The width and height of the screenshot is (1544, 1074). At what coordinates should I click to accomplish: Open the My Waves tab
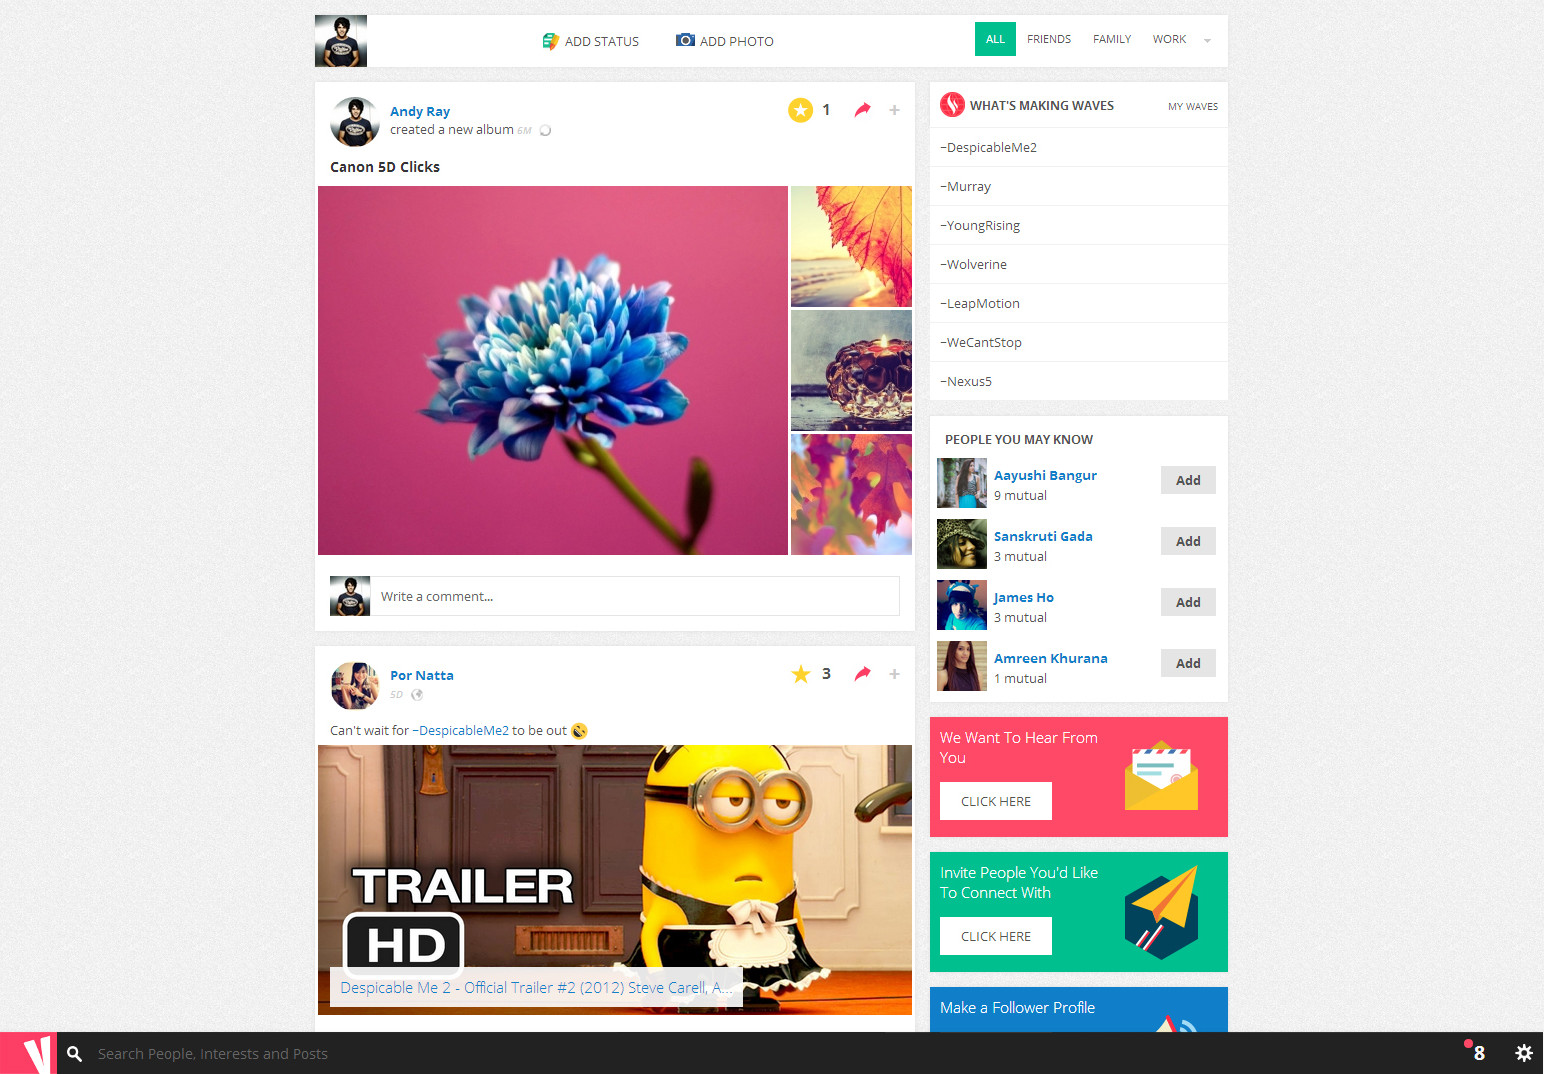[1192, 106]
